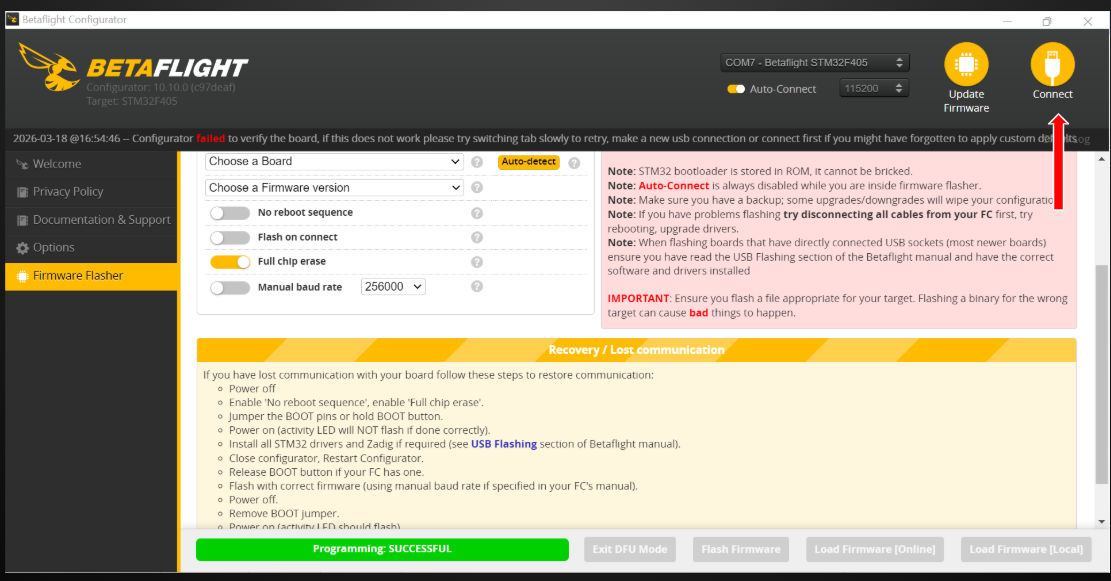Image resolution: width=1111 pixels, height=581 pixels.
Task: Disable the Full chip erase toggle
Action: tap(230, 262)
